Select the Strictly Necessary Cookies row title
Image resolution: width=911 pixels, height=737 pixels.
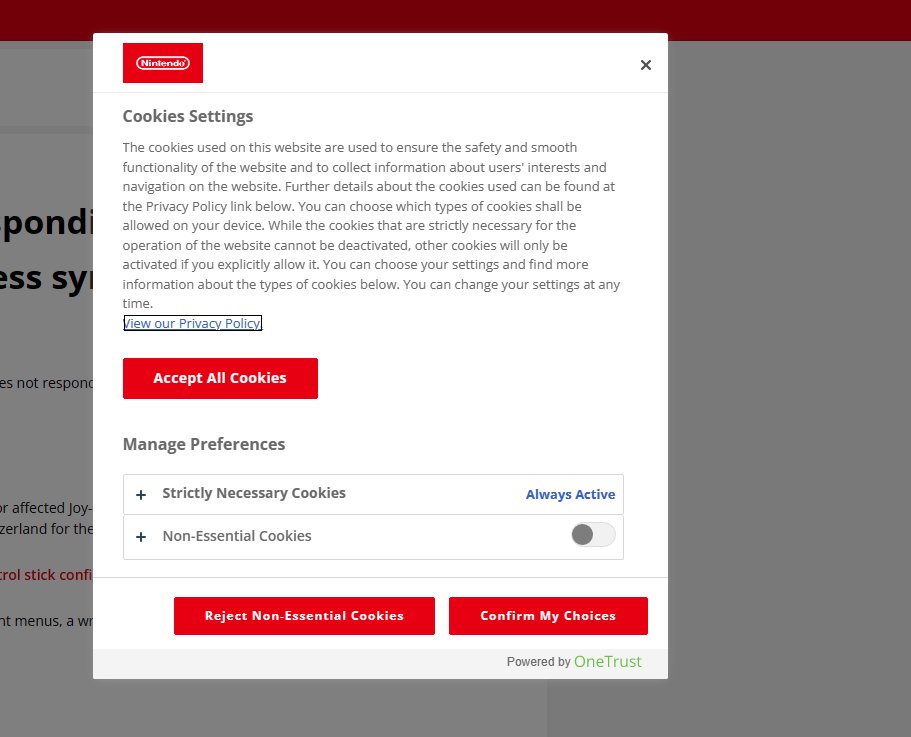[254, 493]
